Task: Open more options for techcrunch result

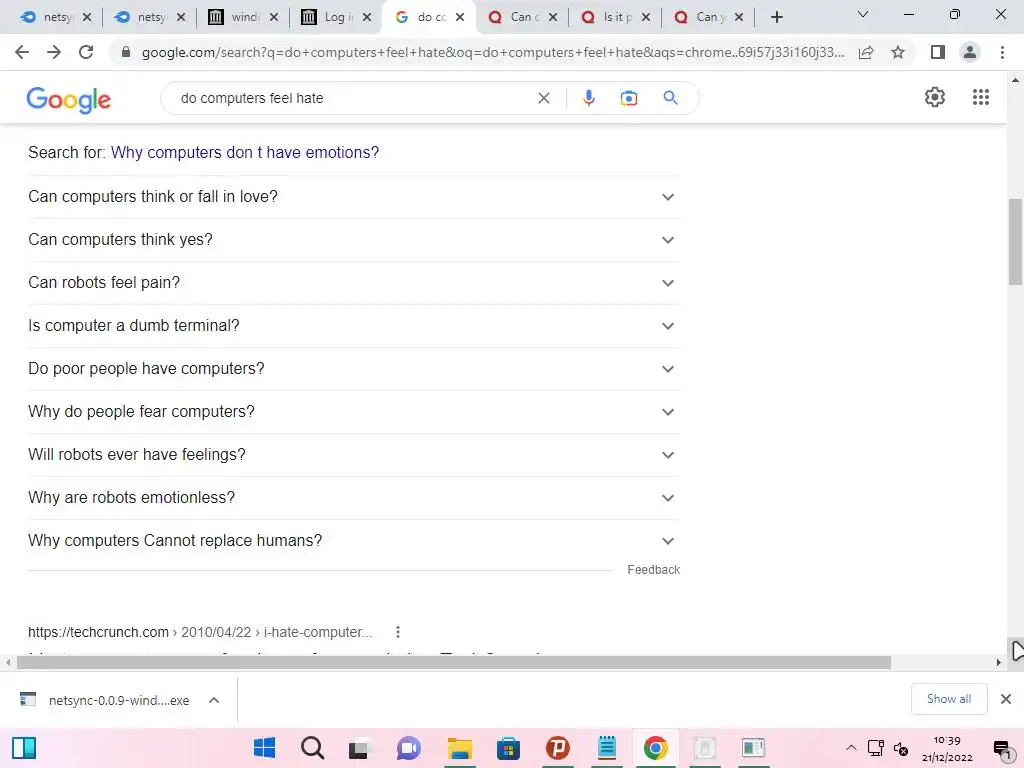Action: click(x=398, y=632)
